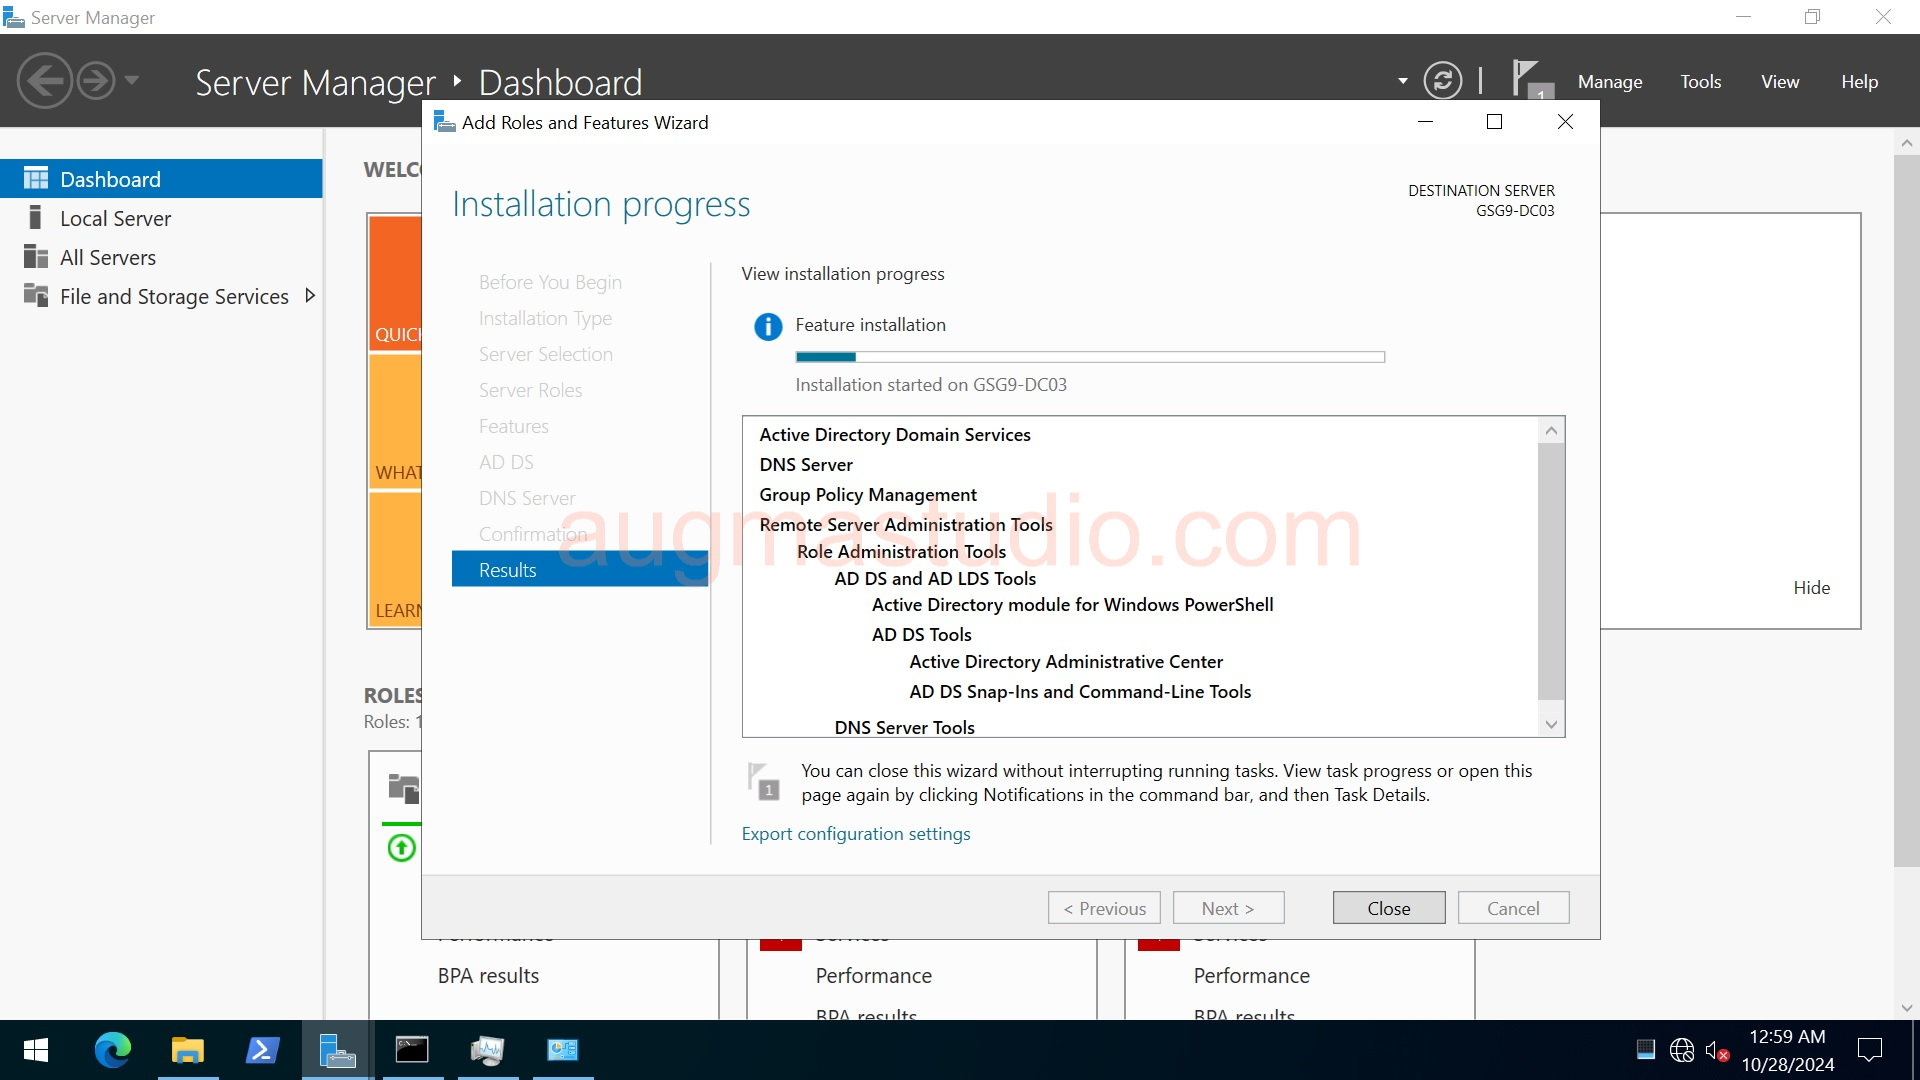Open the Tools menu
The height and width of the screenshot is (1080, 1920).
[x=1700, y=81]
